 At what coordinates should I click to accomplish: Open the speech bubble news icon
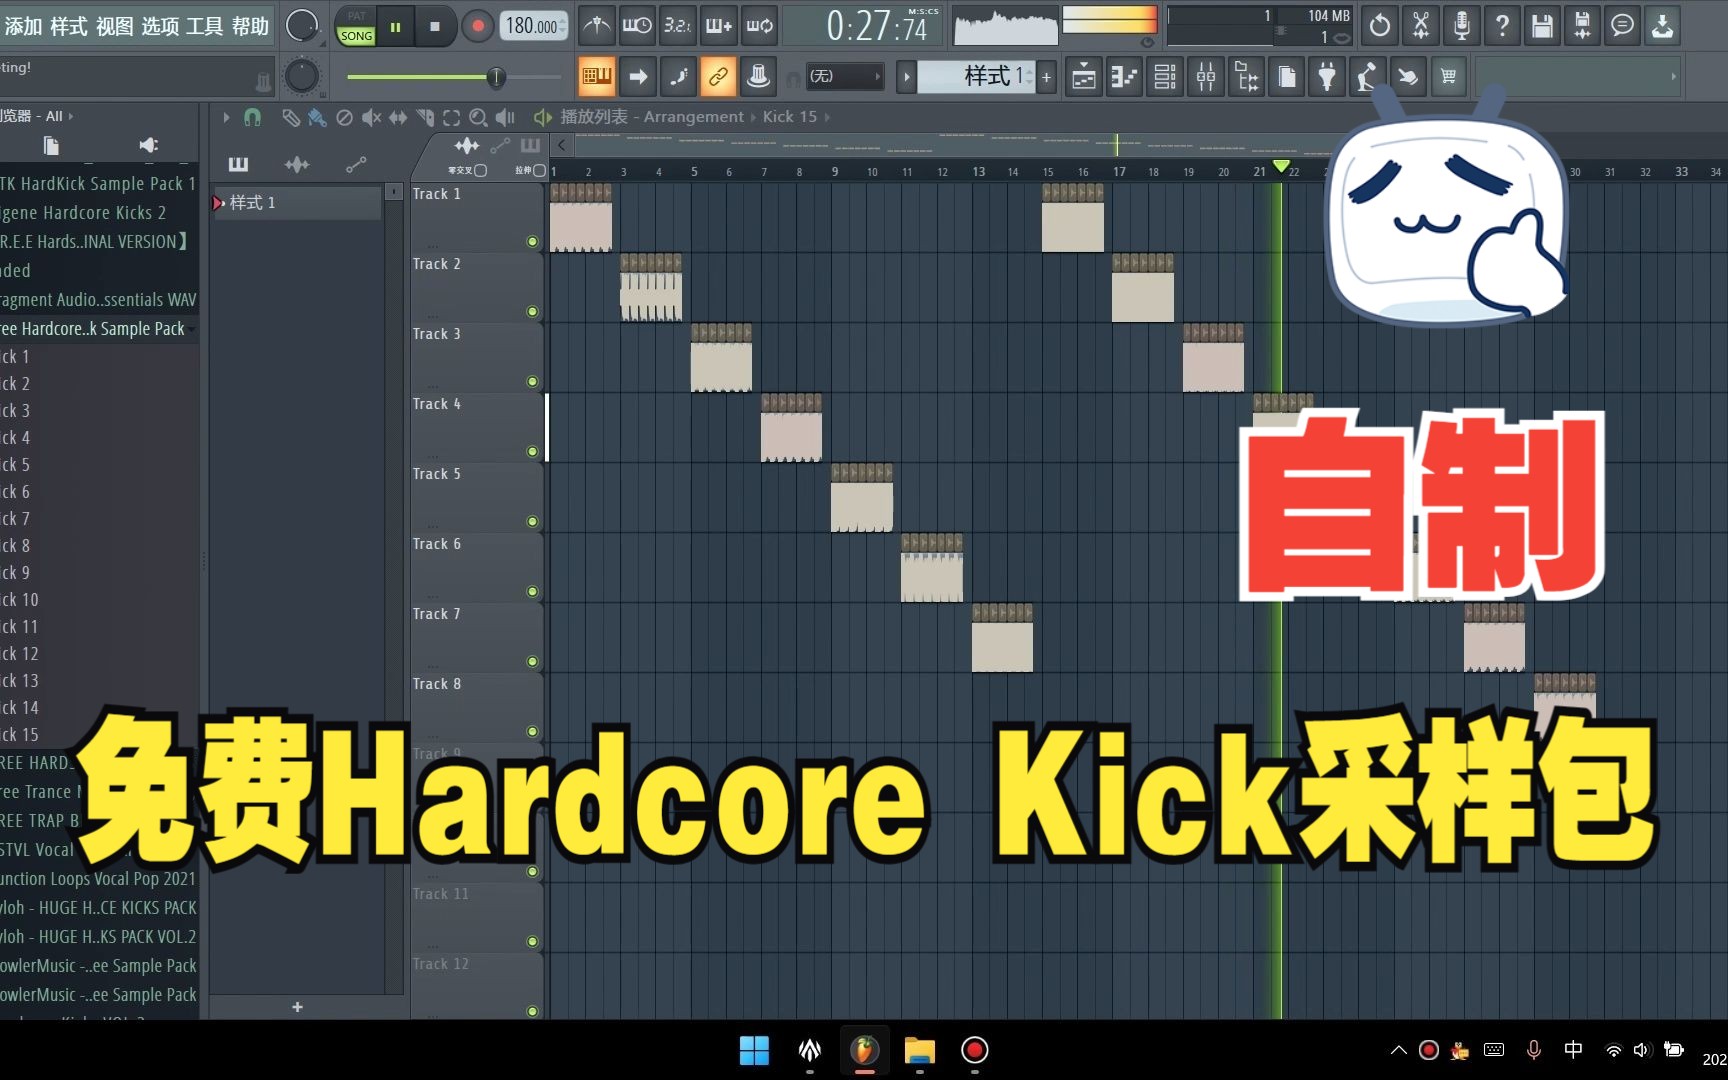coord(1622,26)
